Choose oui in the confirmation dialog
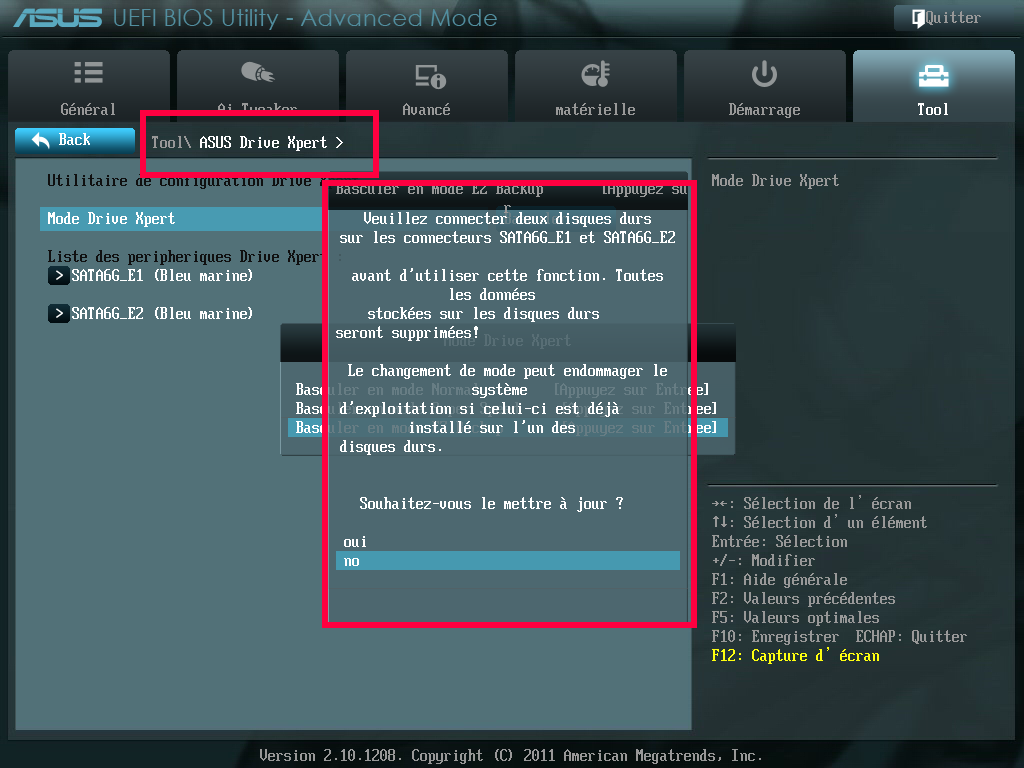Viewport: 1024px width, 768px height. click(x=507, y=542)
